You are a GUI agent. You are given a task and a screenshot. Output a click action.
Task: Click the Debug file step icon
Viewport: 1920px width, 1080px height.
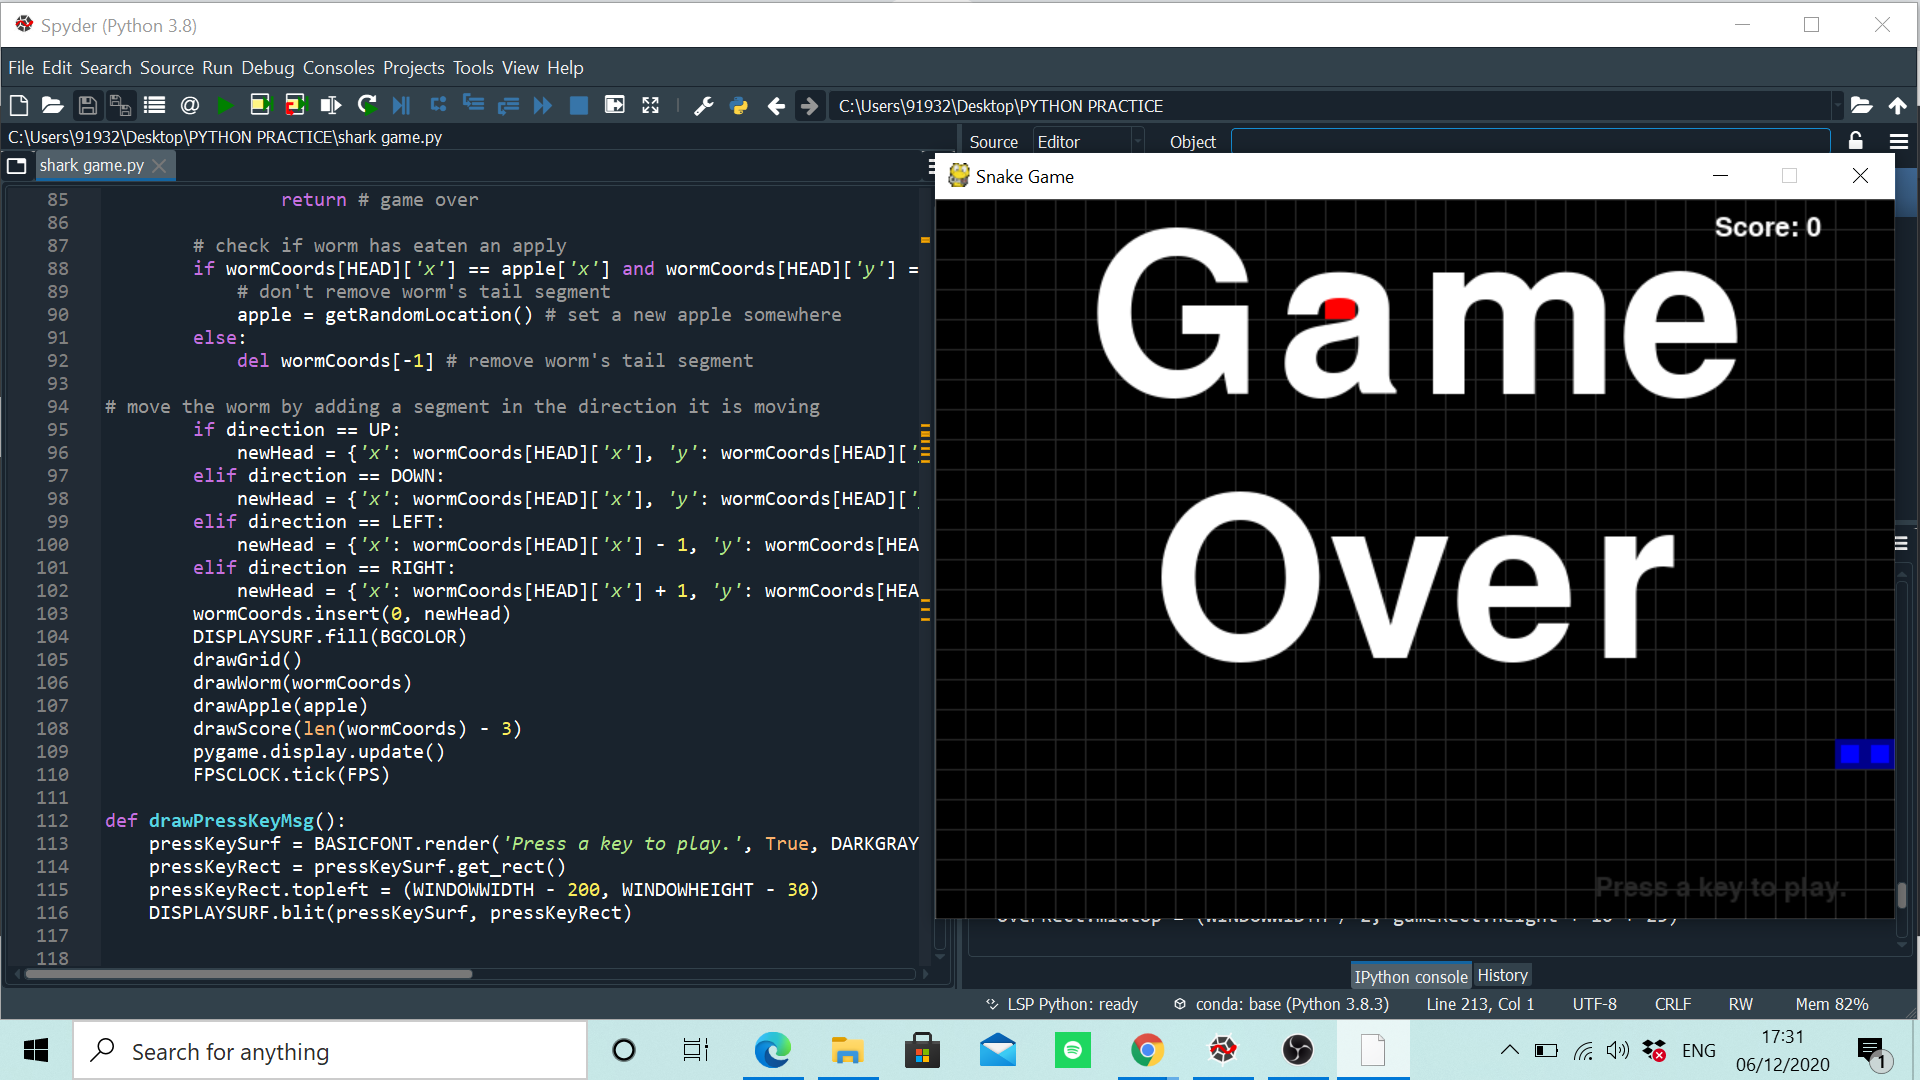pyautogui.click(x=401, y=105)
